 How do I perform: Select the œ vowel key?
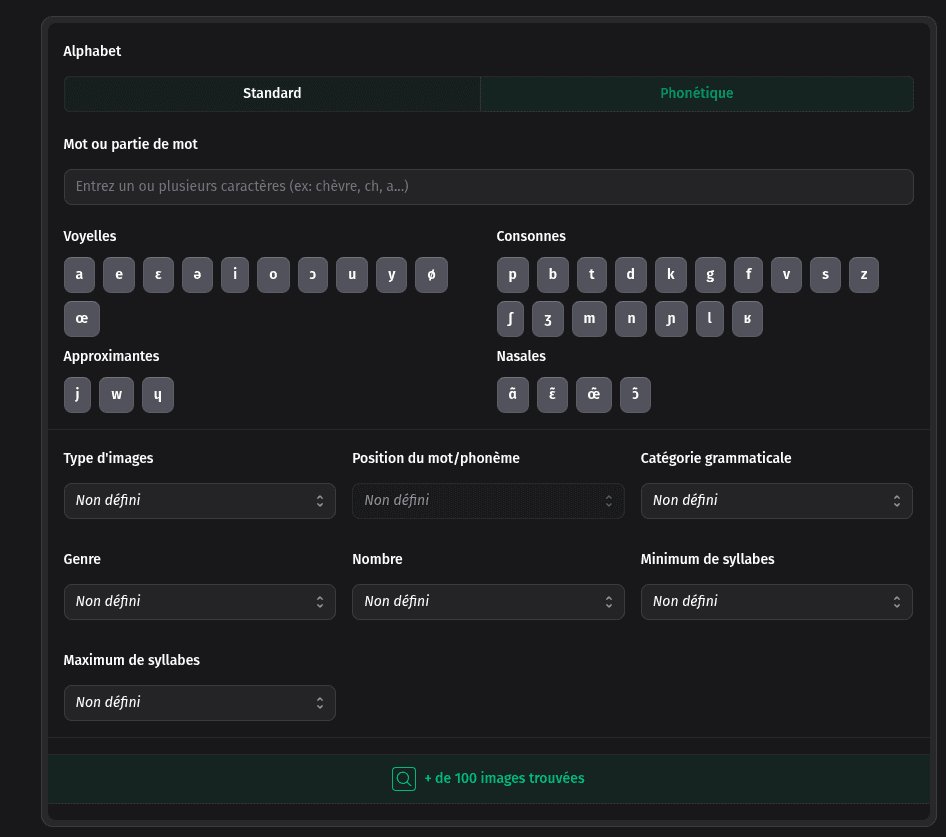(x=81, y=319)
